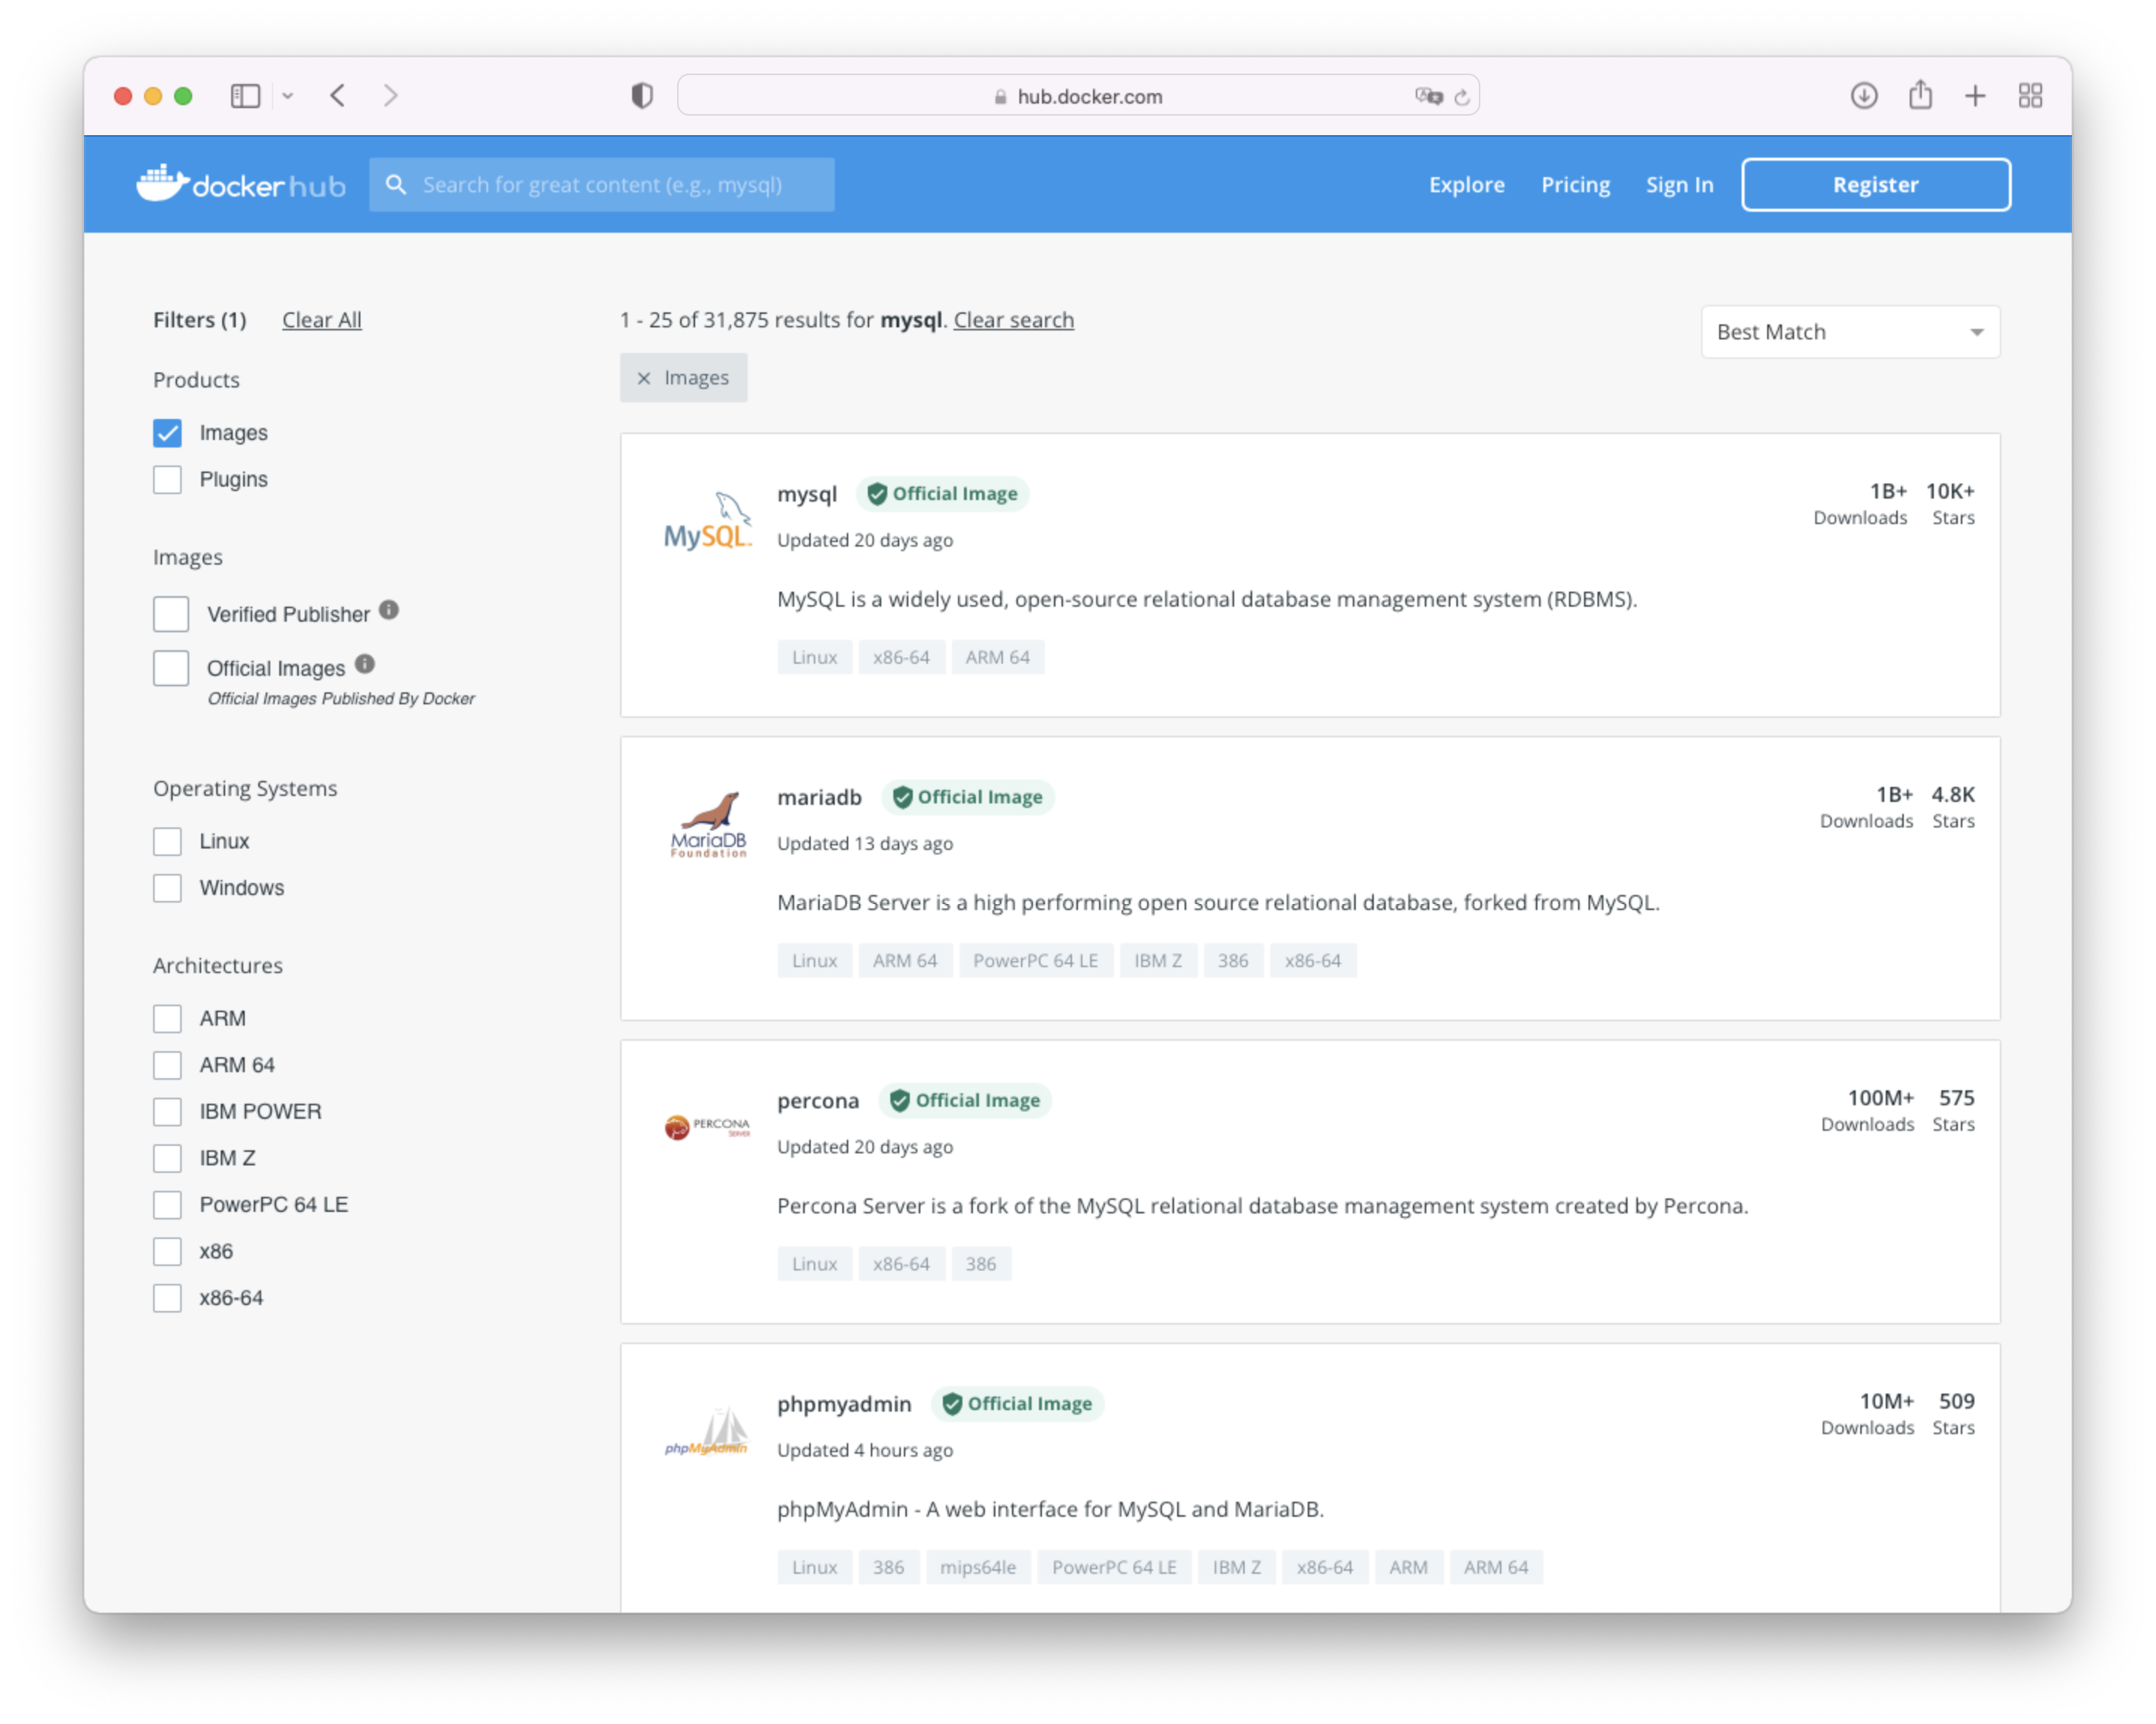Viewport: 2156px width, 1724px height.
Task: Open the Percona logo thumbnail
Action: pyautogui.click(x=707, y=1127)
